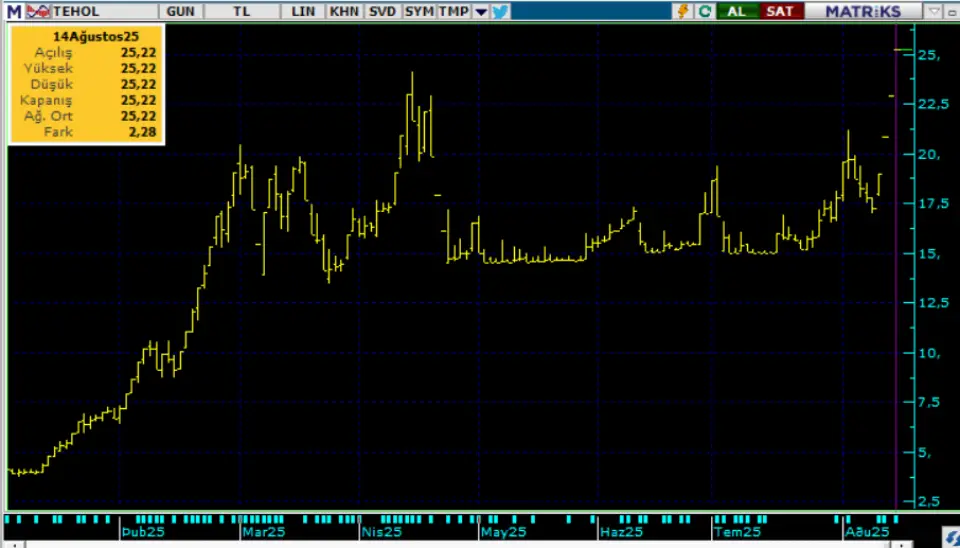Click the Nis25 month label on time axis

pyautogui.click(x=381, y=531)
